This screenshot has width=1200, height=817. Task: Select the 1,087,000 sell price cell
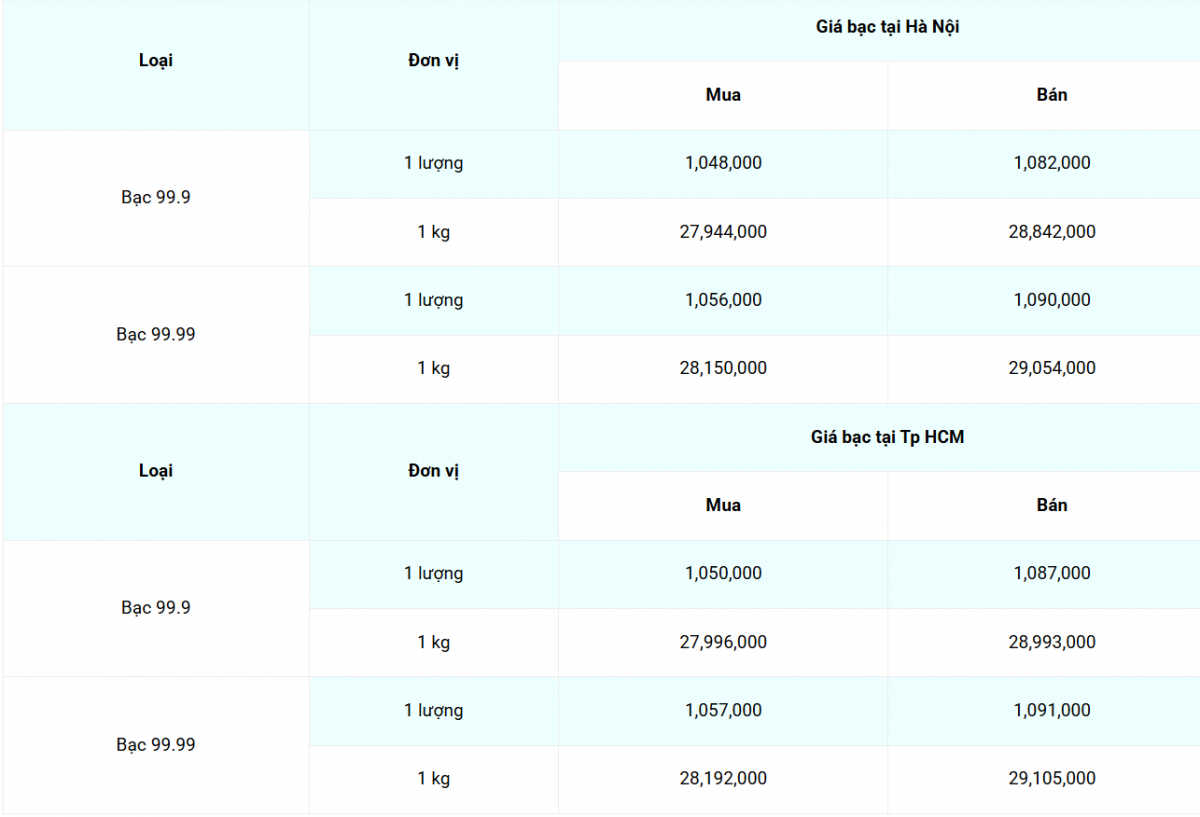tap(1052, 573)
